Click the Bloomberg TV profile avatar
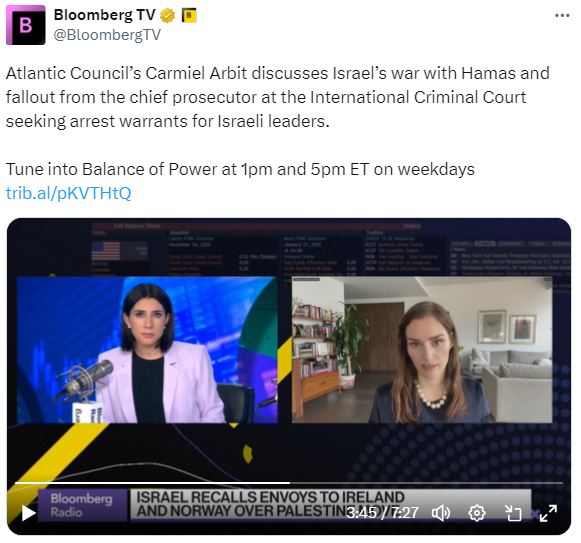 point(26,25)
